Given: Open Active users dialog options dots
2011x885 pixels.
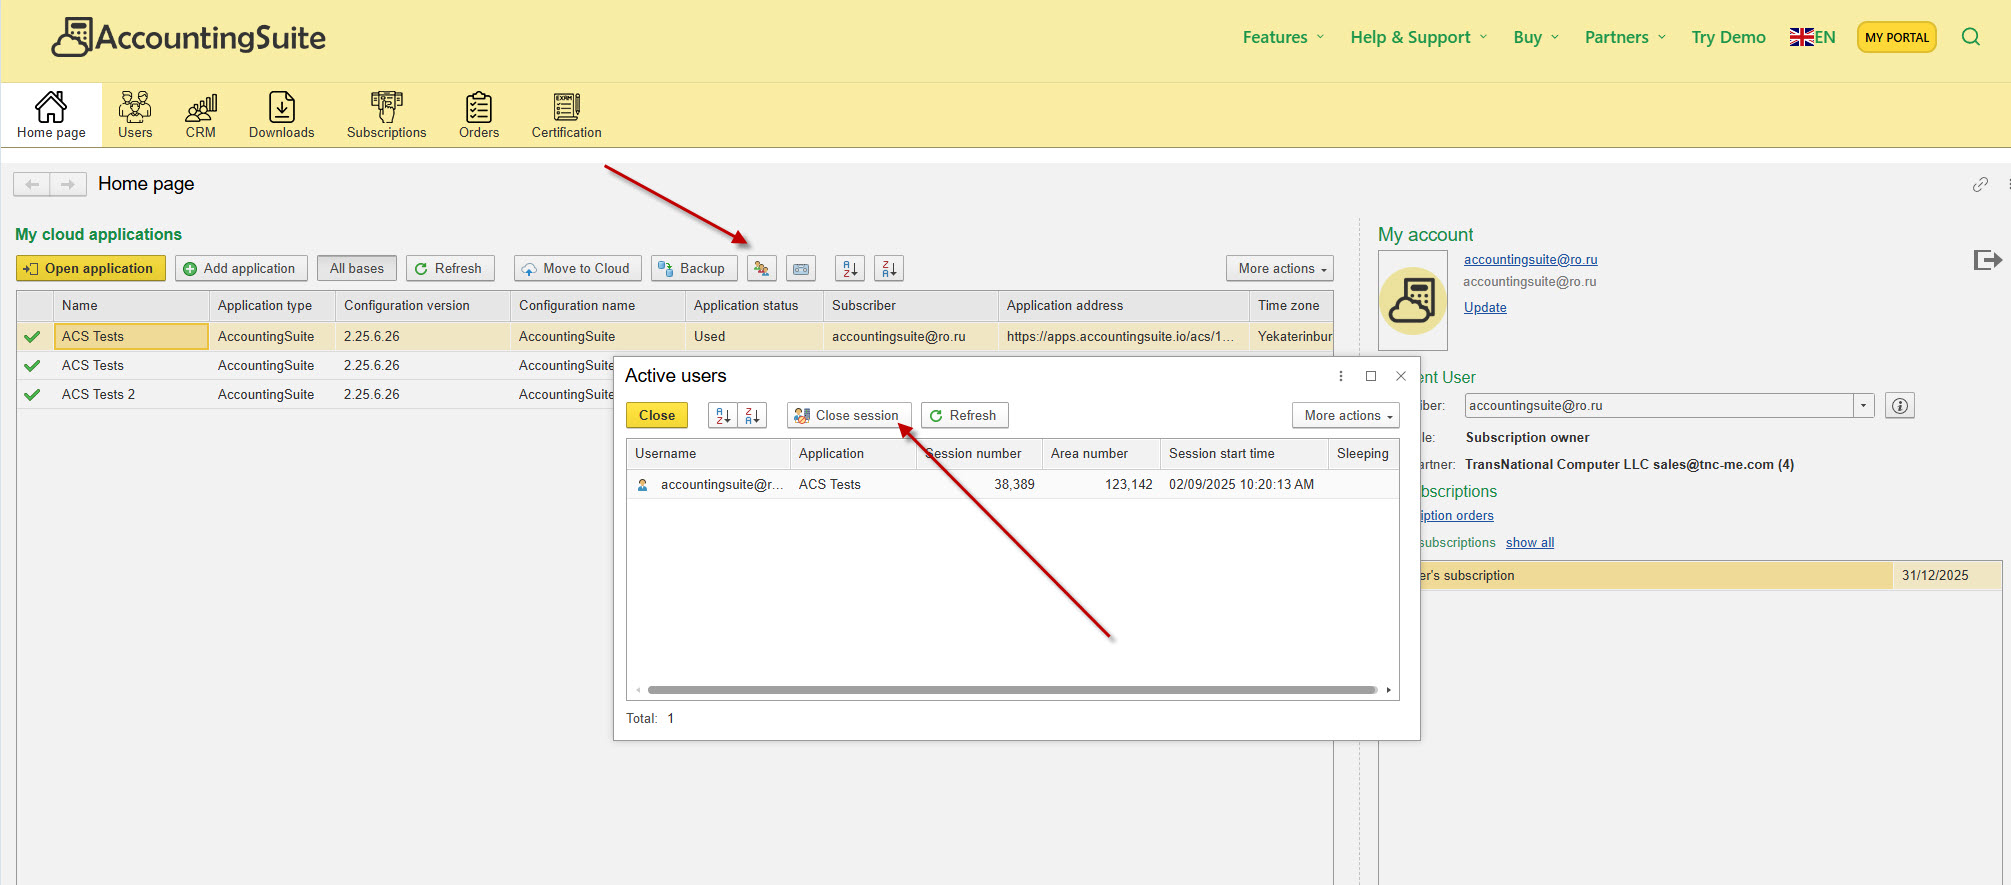Looking at the screenshot, I should (1341, 376).
